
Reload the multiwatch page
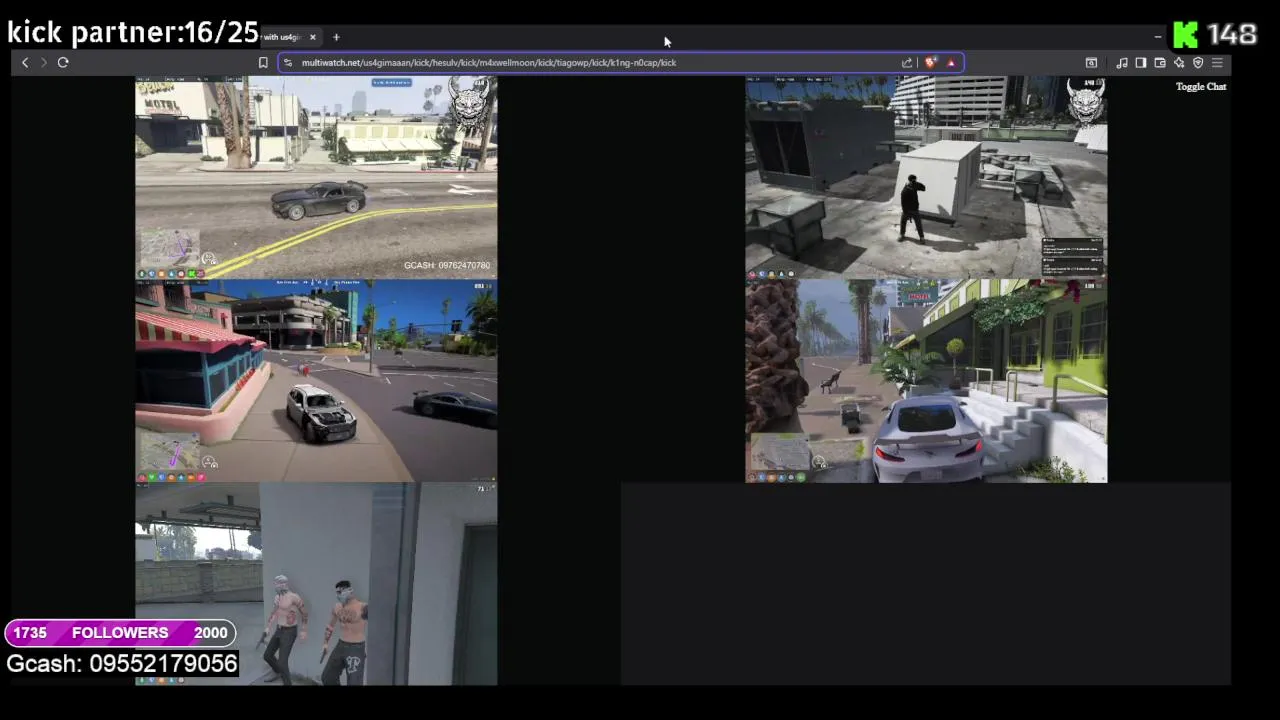(63, 62)
